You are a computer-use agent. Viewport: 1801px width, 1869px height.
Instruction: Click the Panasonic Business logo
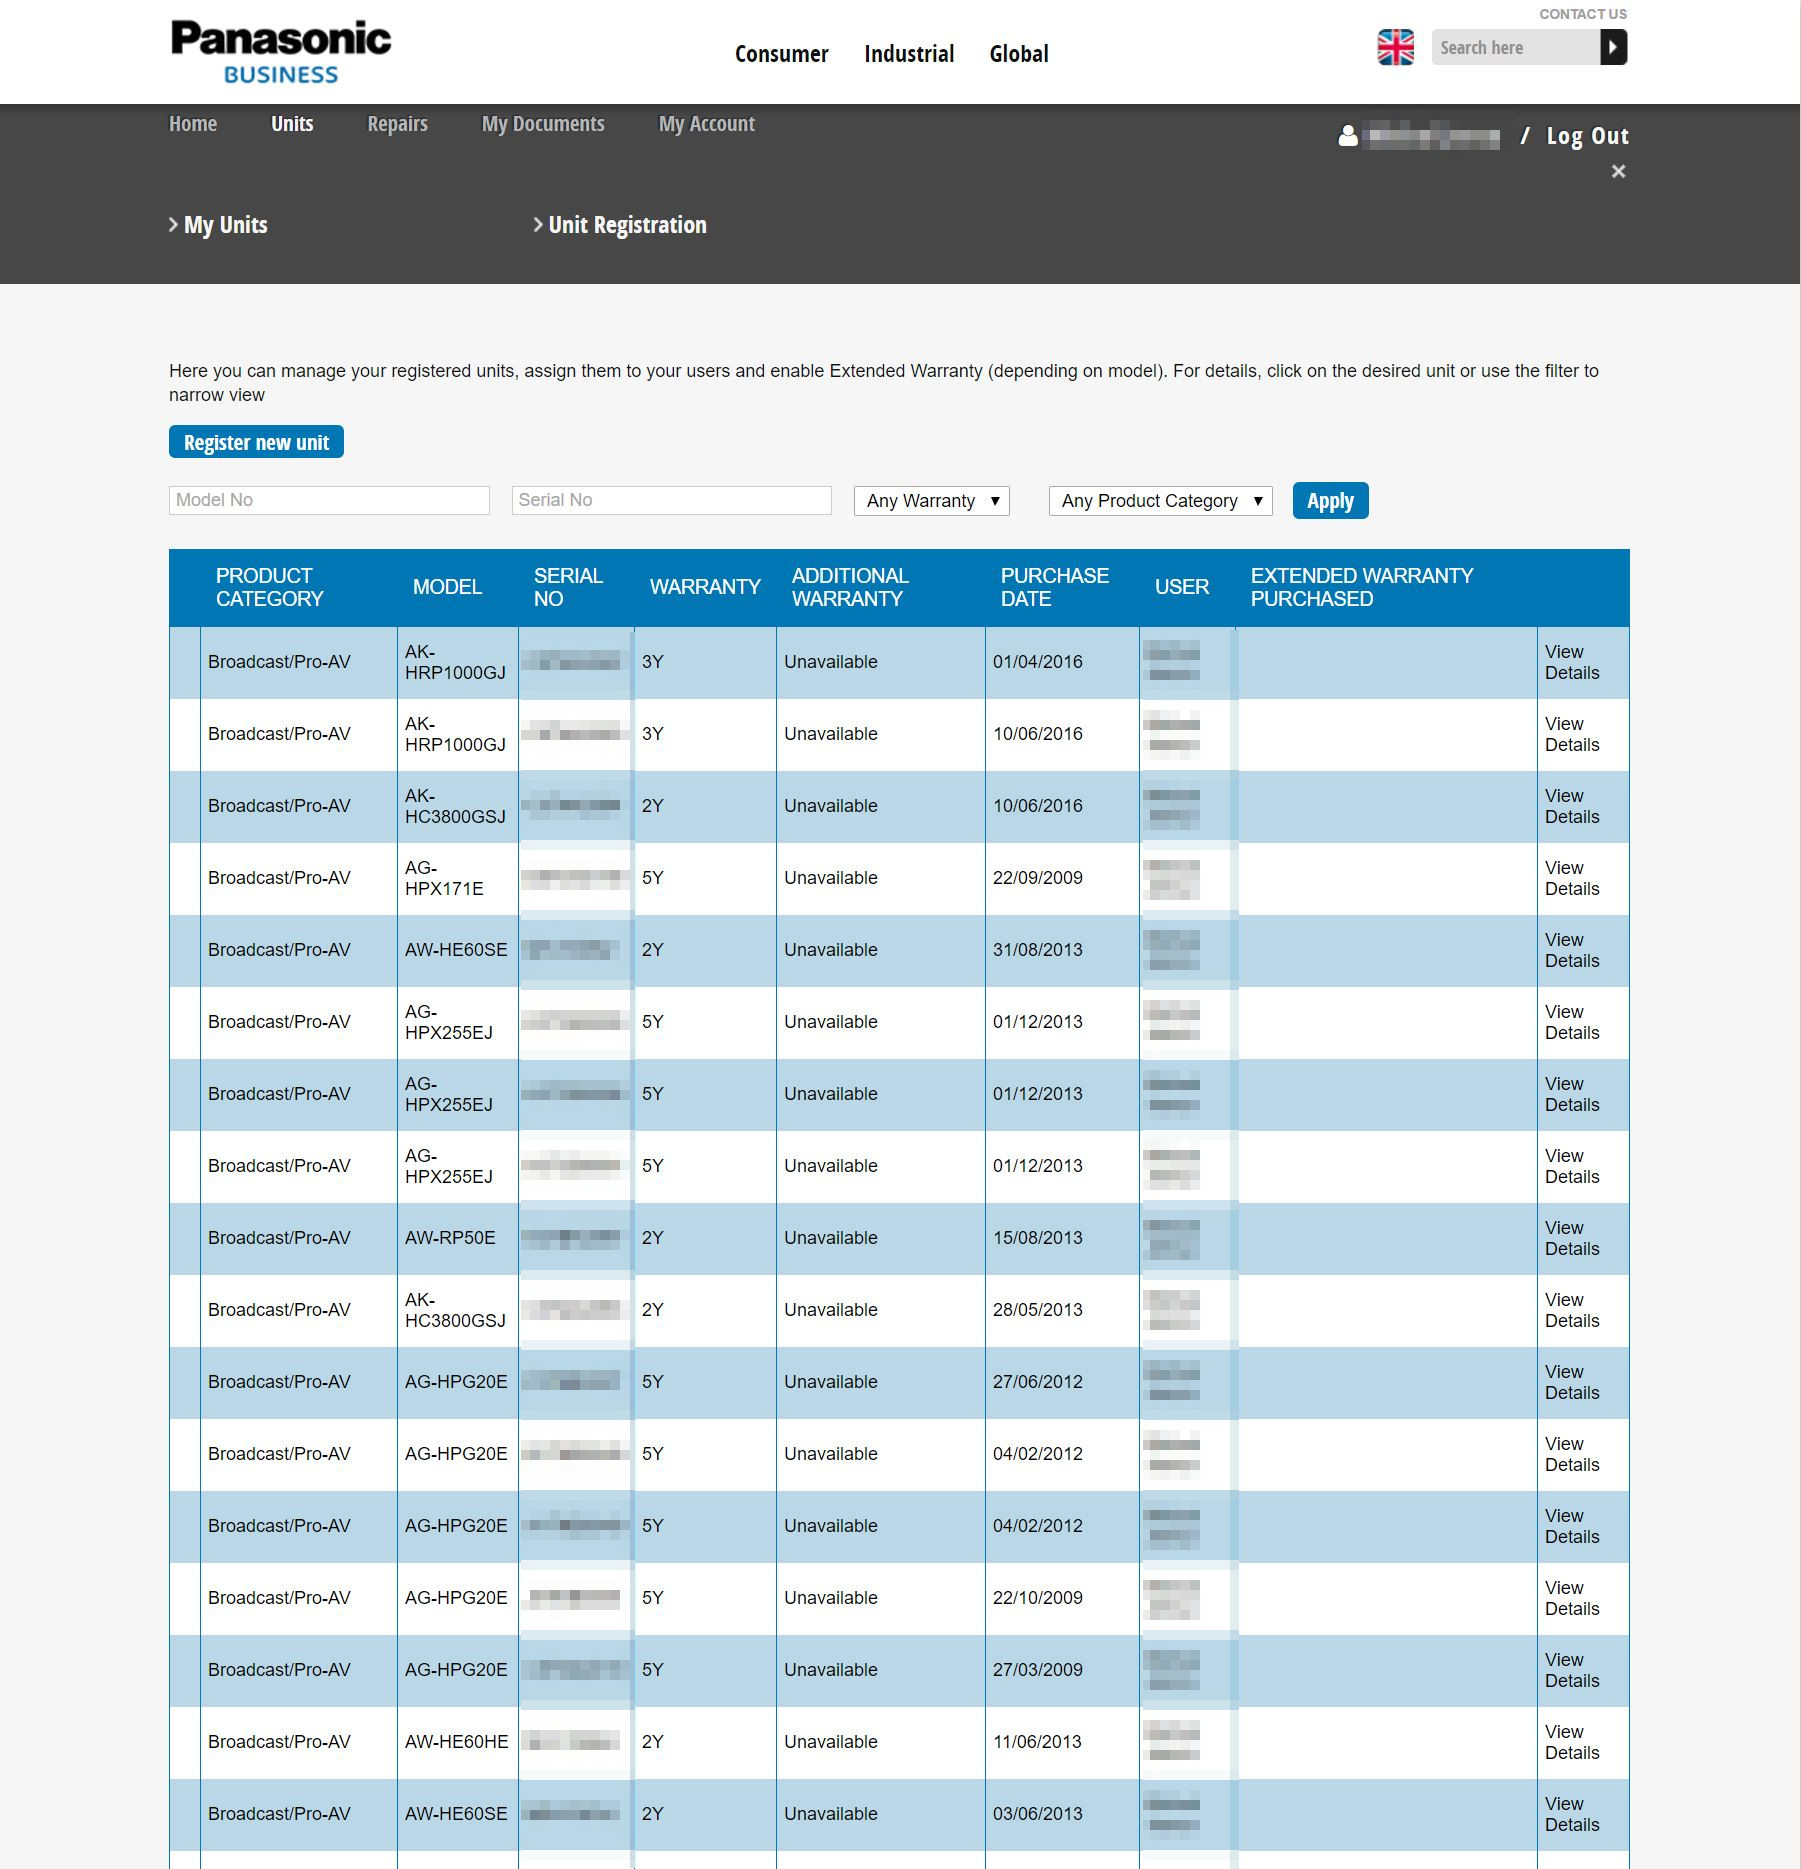tap(281, 52)
